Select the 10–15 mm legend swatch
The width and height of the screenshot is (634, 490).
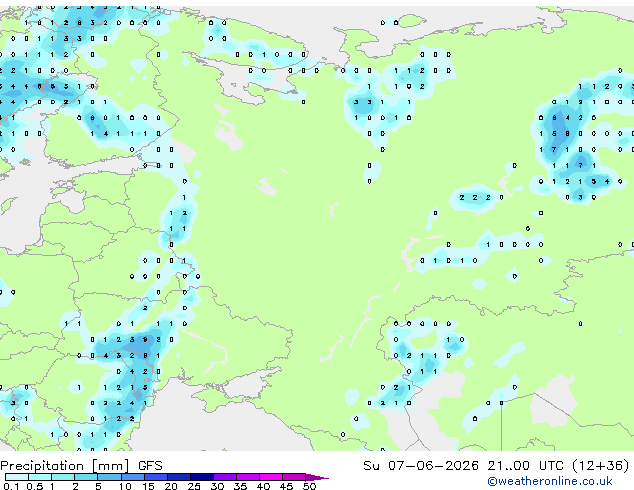(132, 477)
